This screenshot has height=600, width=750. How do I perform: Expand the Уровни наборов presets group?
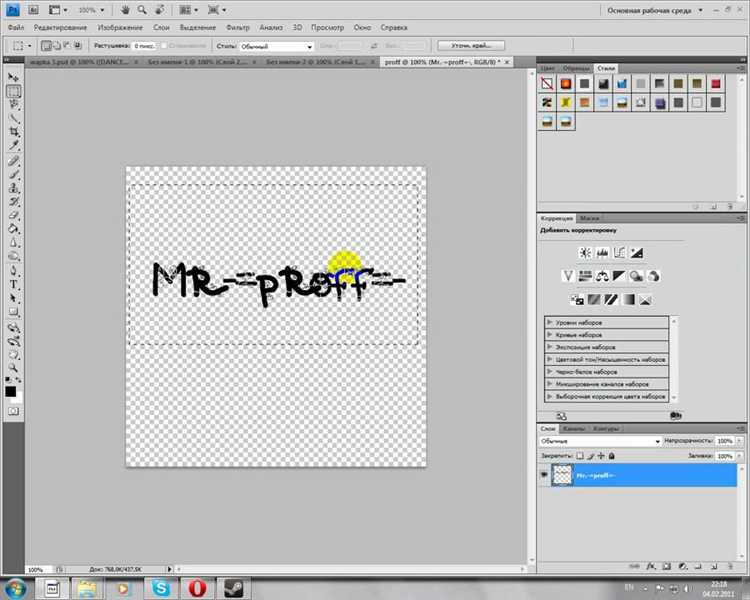click(x=550, y=322)
